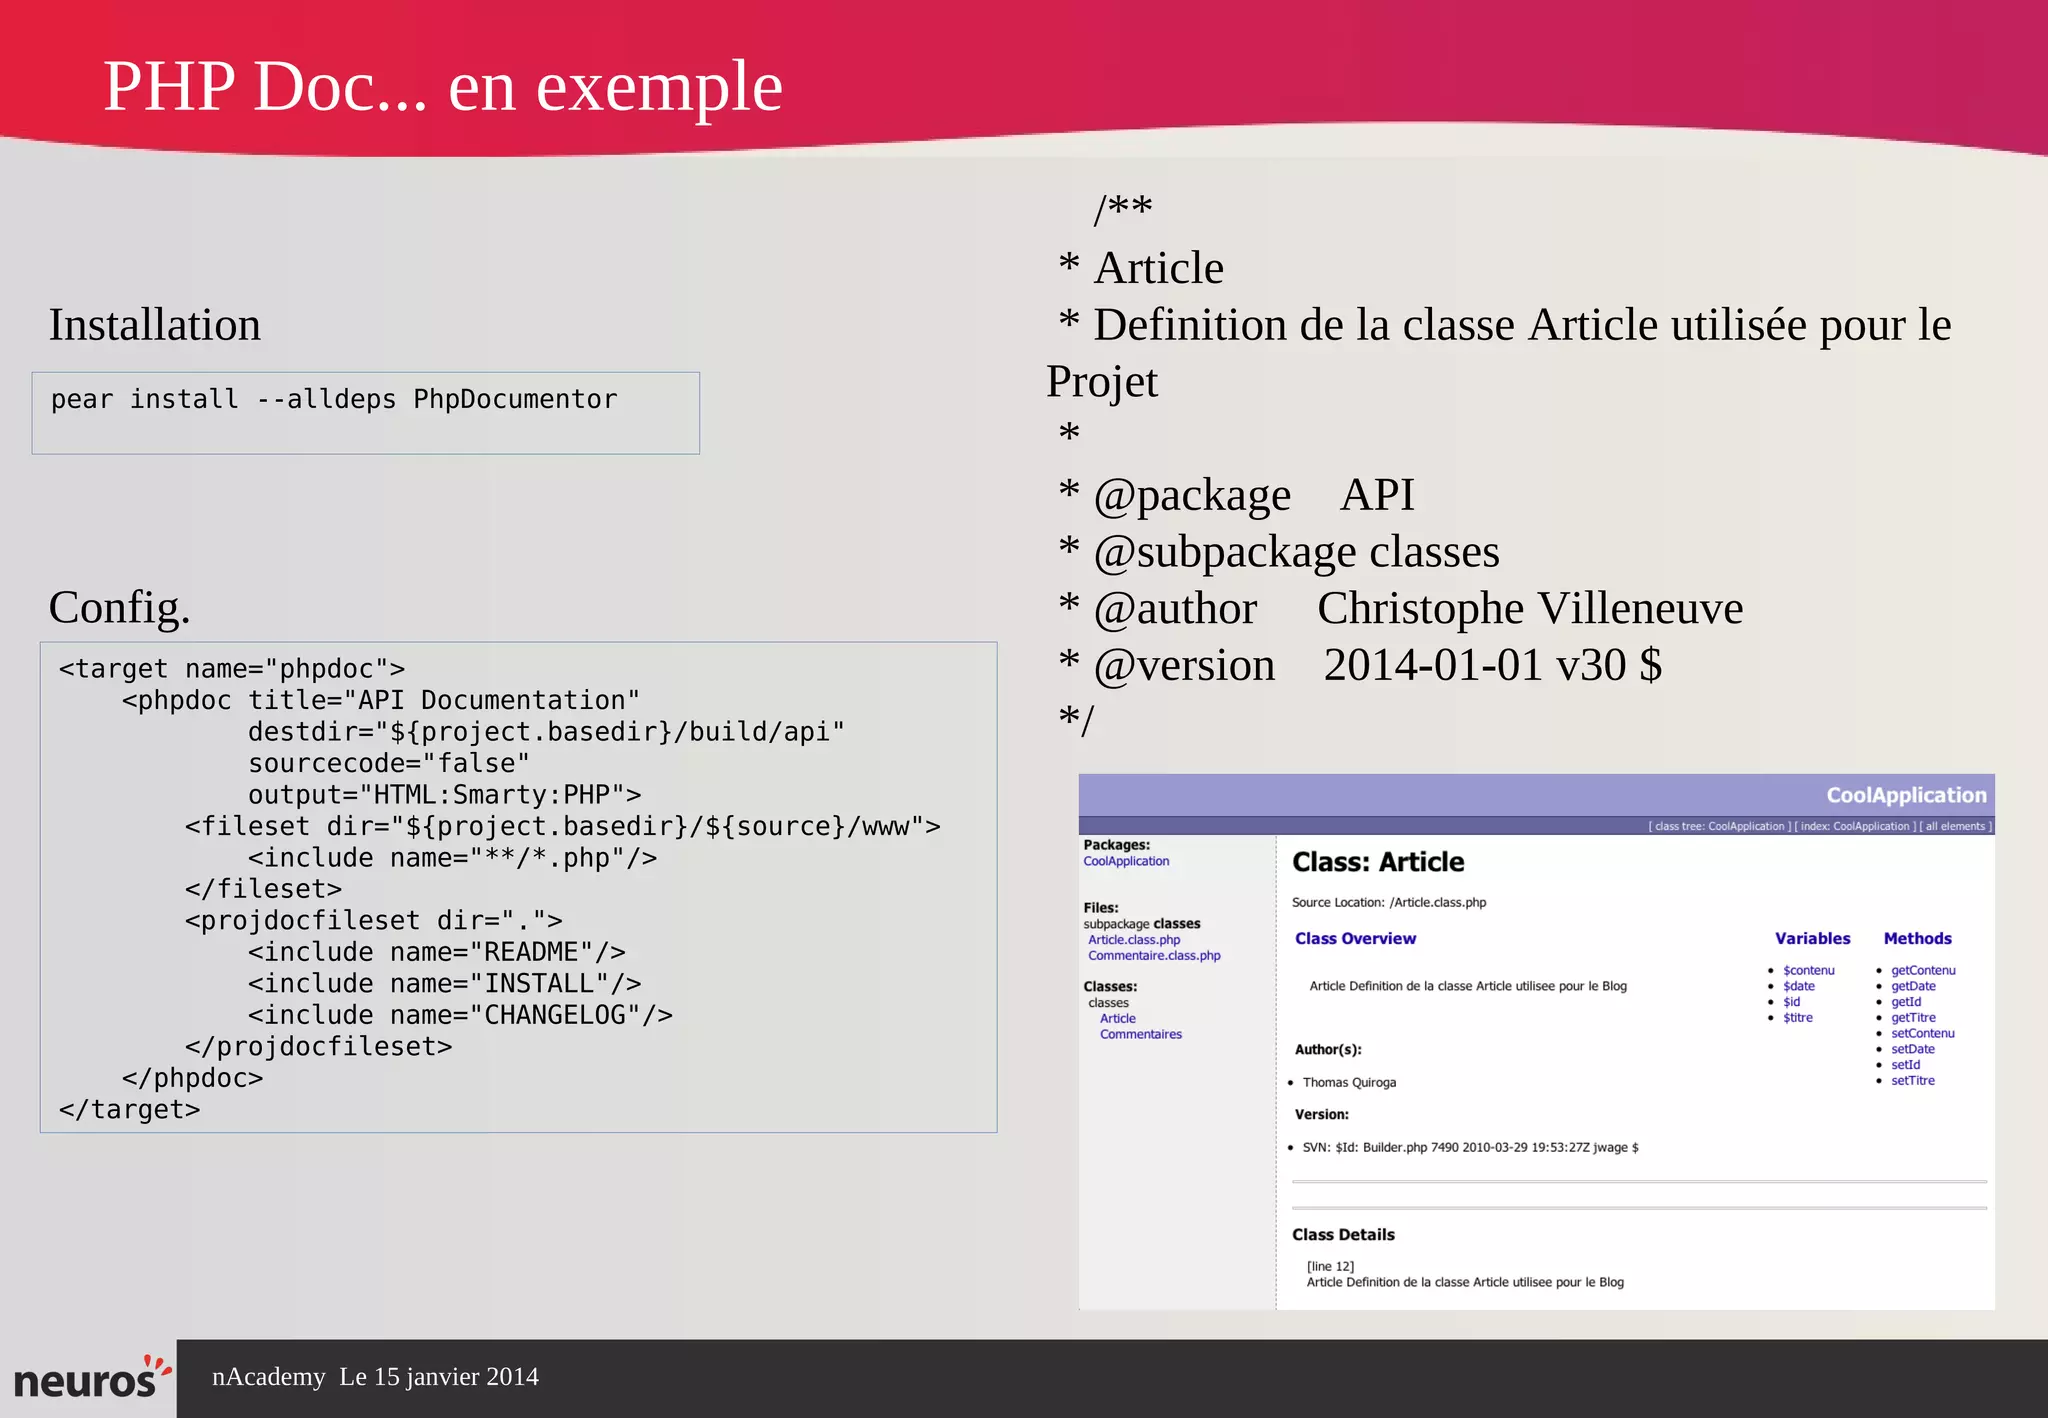Click the $date variable link
The image size is (2048, 1418).
point(1798,986)
